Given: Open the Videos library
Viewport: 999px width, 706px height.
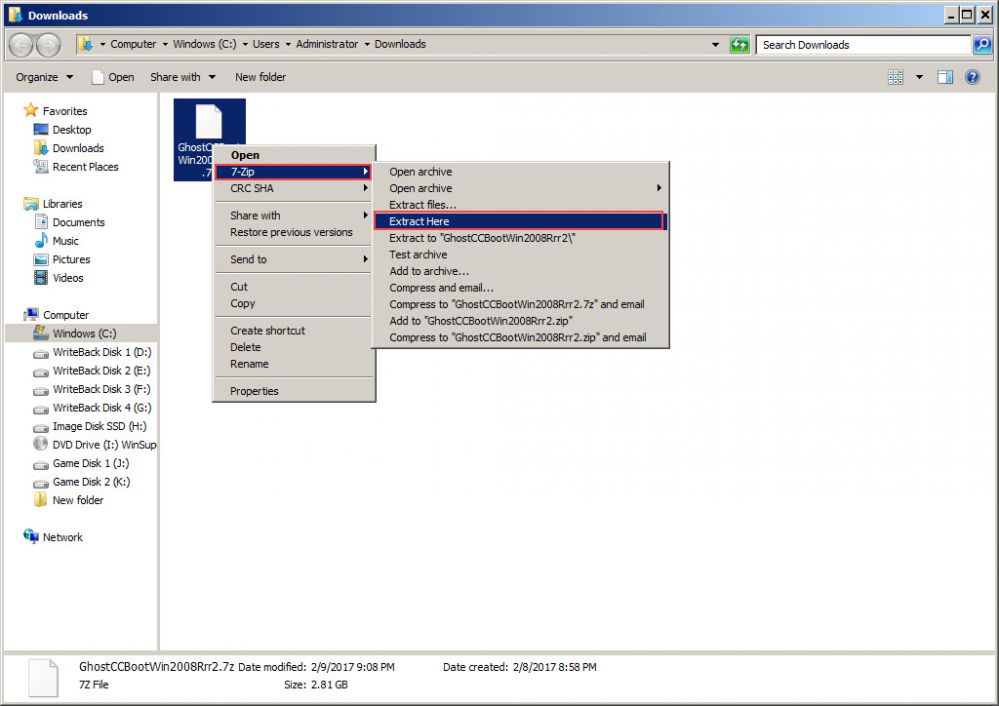Looking at the screenshot, I should tap(68, 278).
